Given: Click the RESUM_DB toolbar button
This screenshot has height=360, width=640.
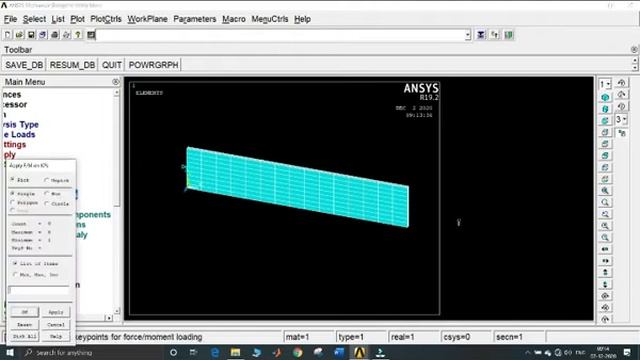Looking at the screenshot, I should [72, 65].
